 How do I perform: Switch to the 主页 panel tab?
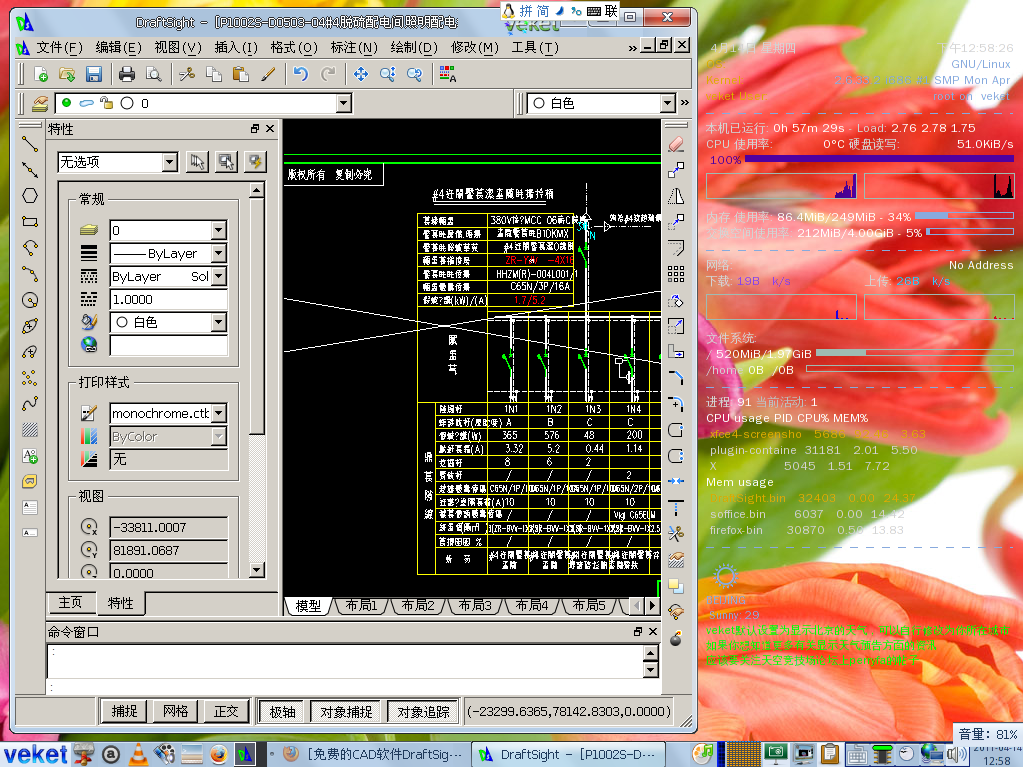pos(70,603)
